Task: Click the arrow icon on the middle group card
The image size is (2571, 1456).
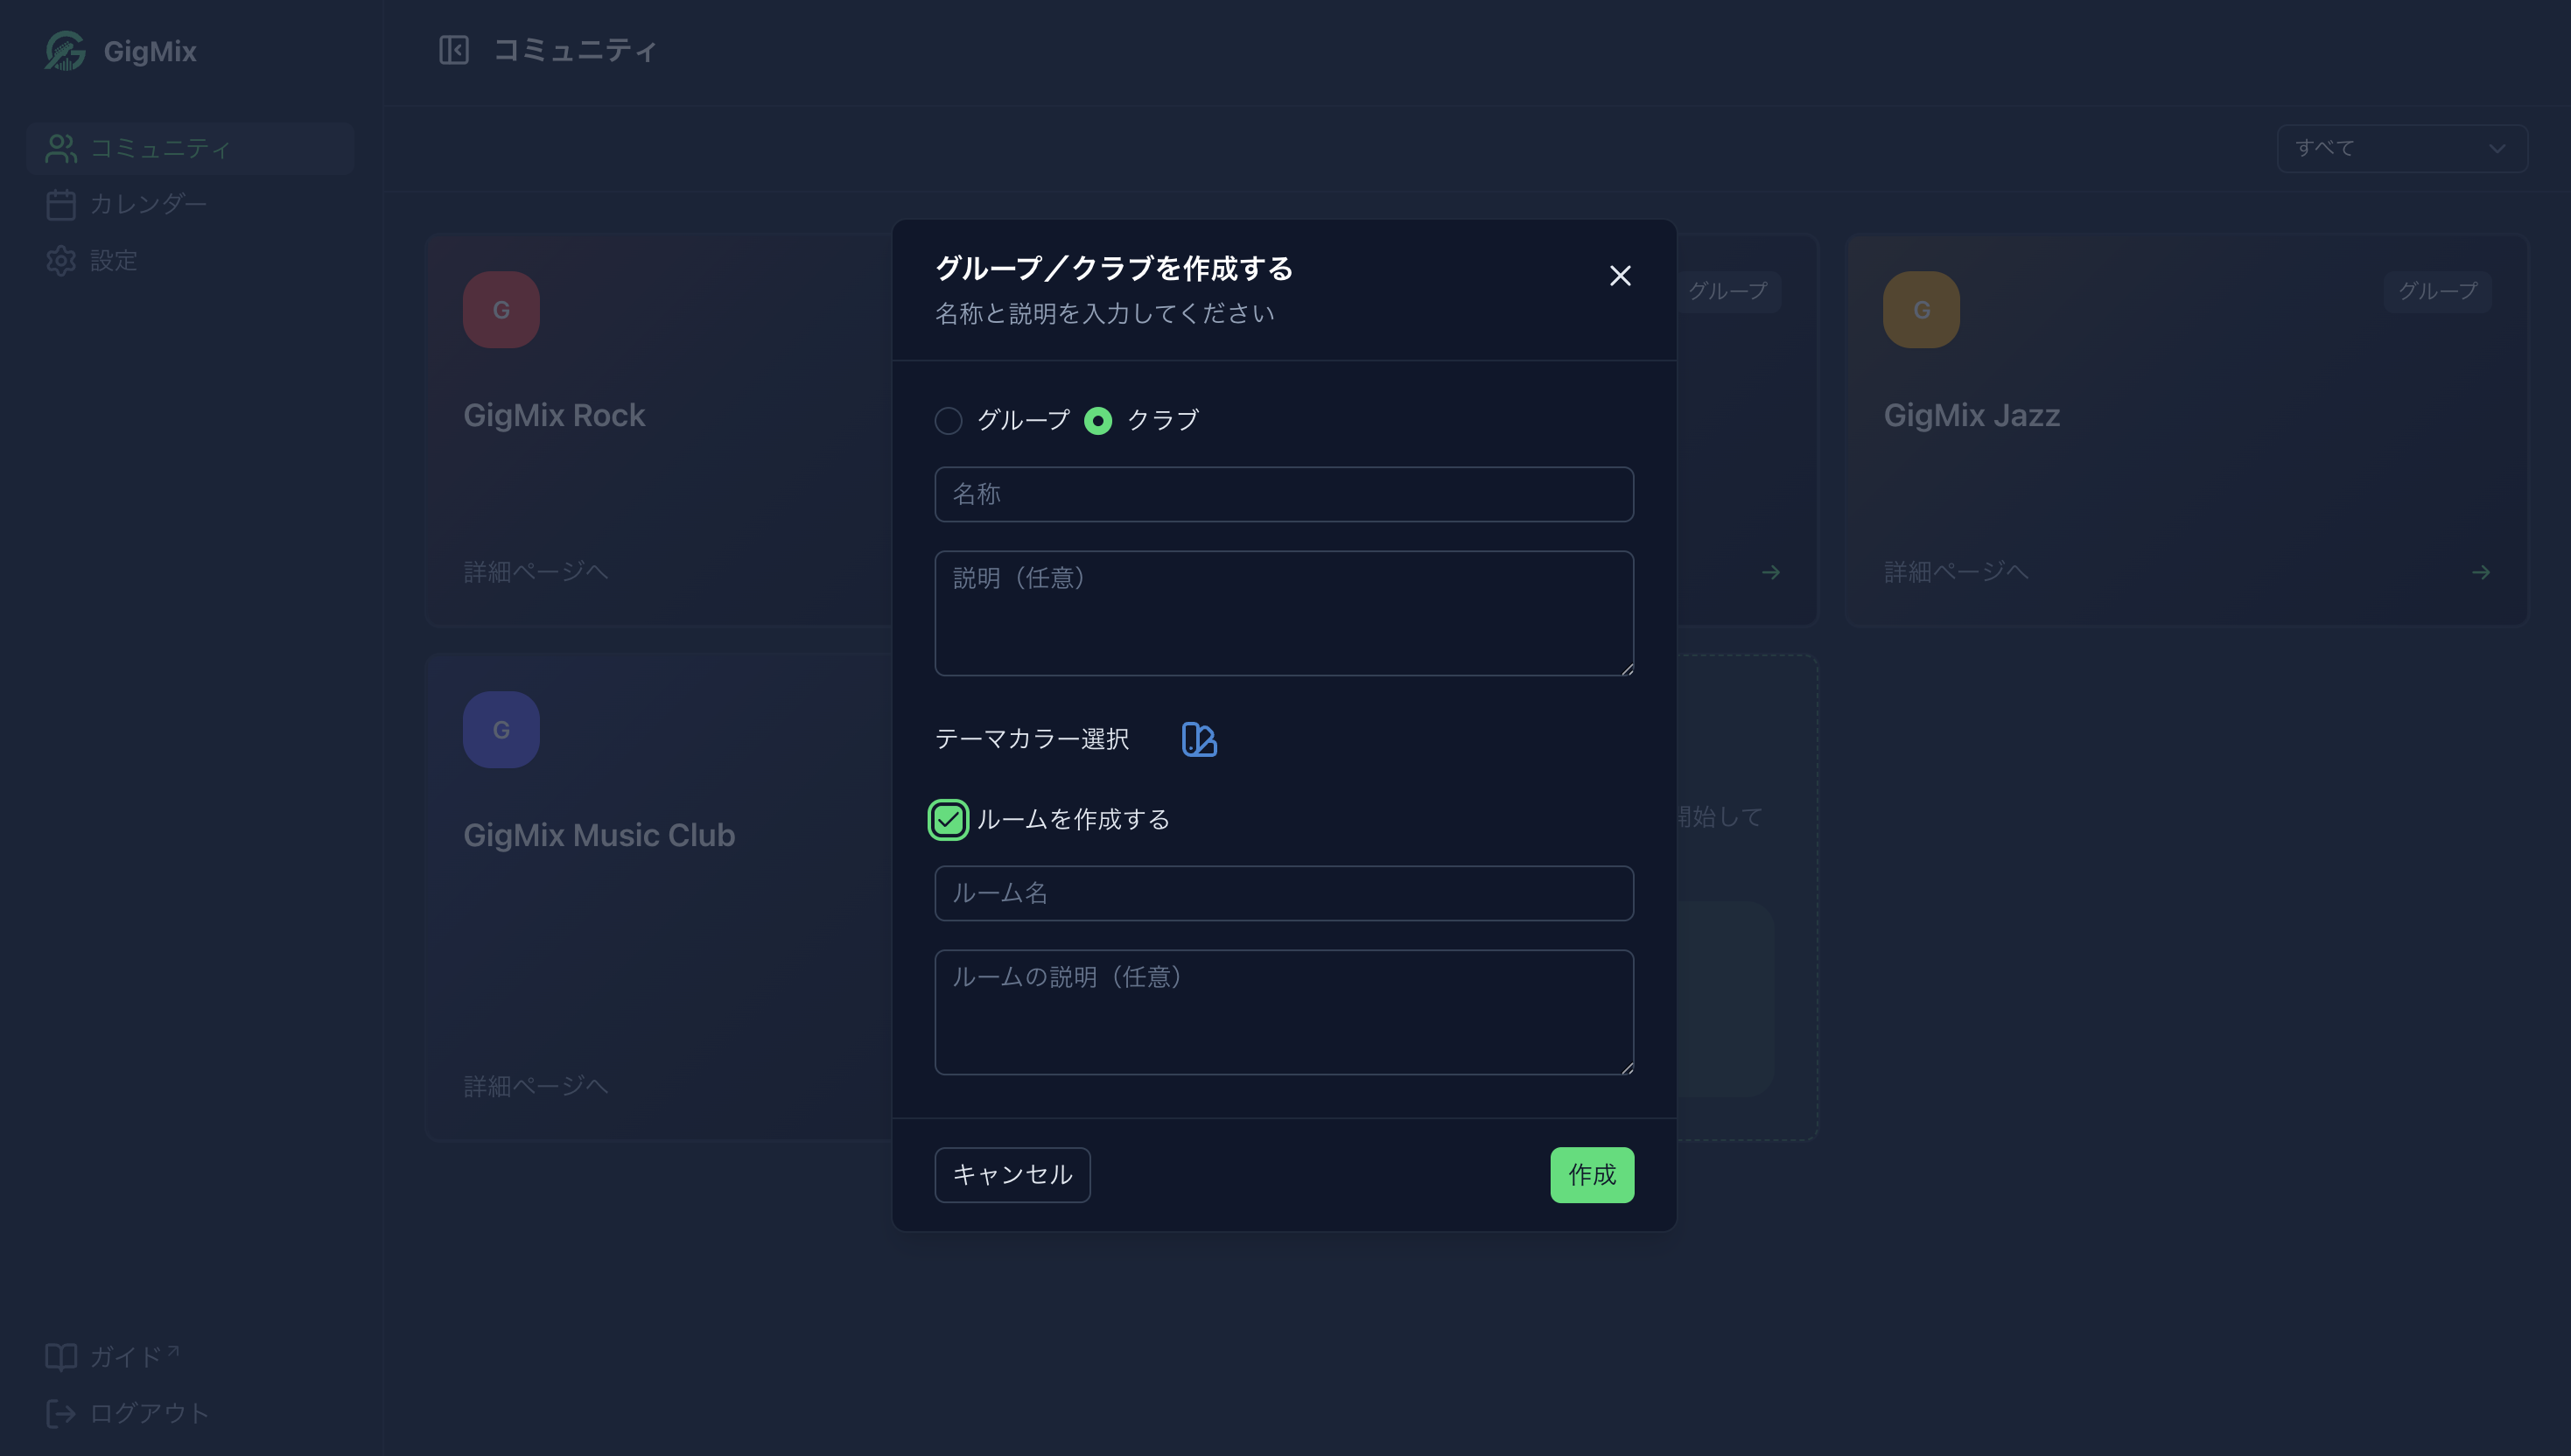Action: 1771,572
